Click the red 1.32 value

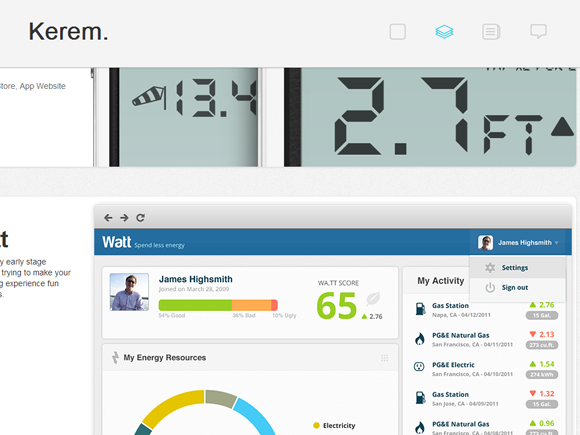(547, 394)
